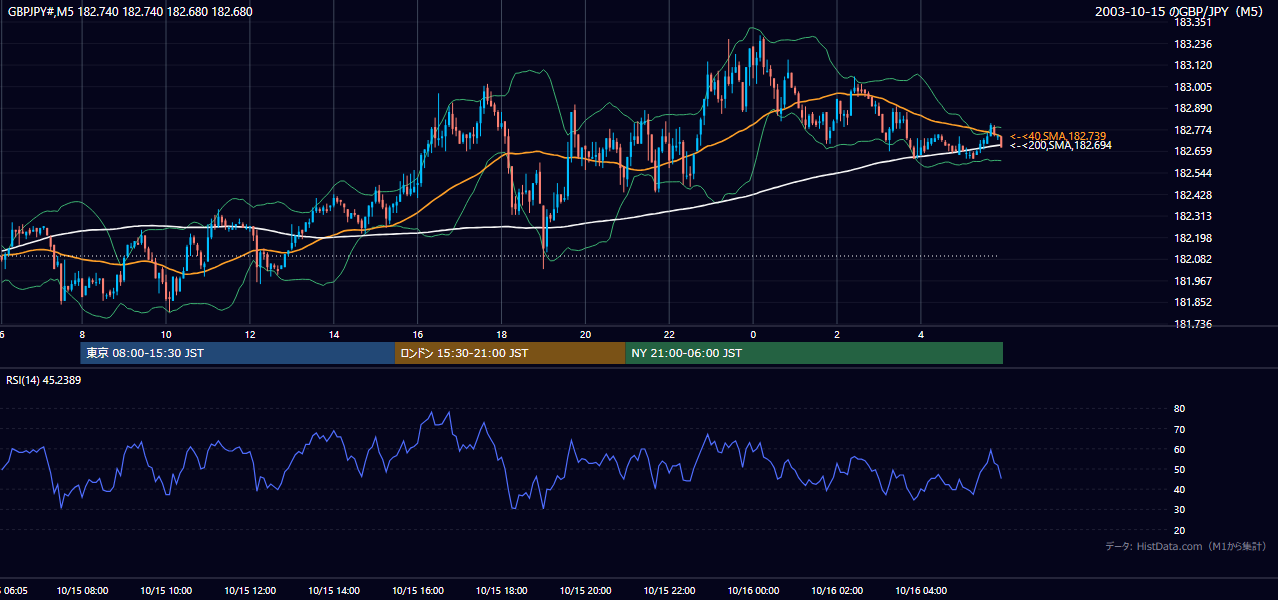This screenshot has width=1278, height=600.
Task: Select the NY 21:00-06:00 JST session bar
Action: (814, 353)
